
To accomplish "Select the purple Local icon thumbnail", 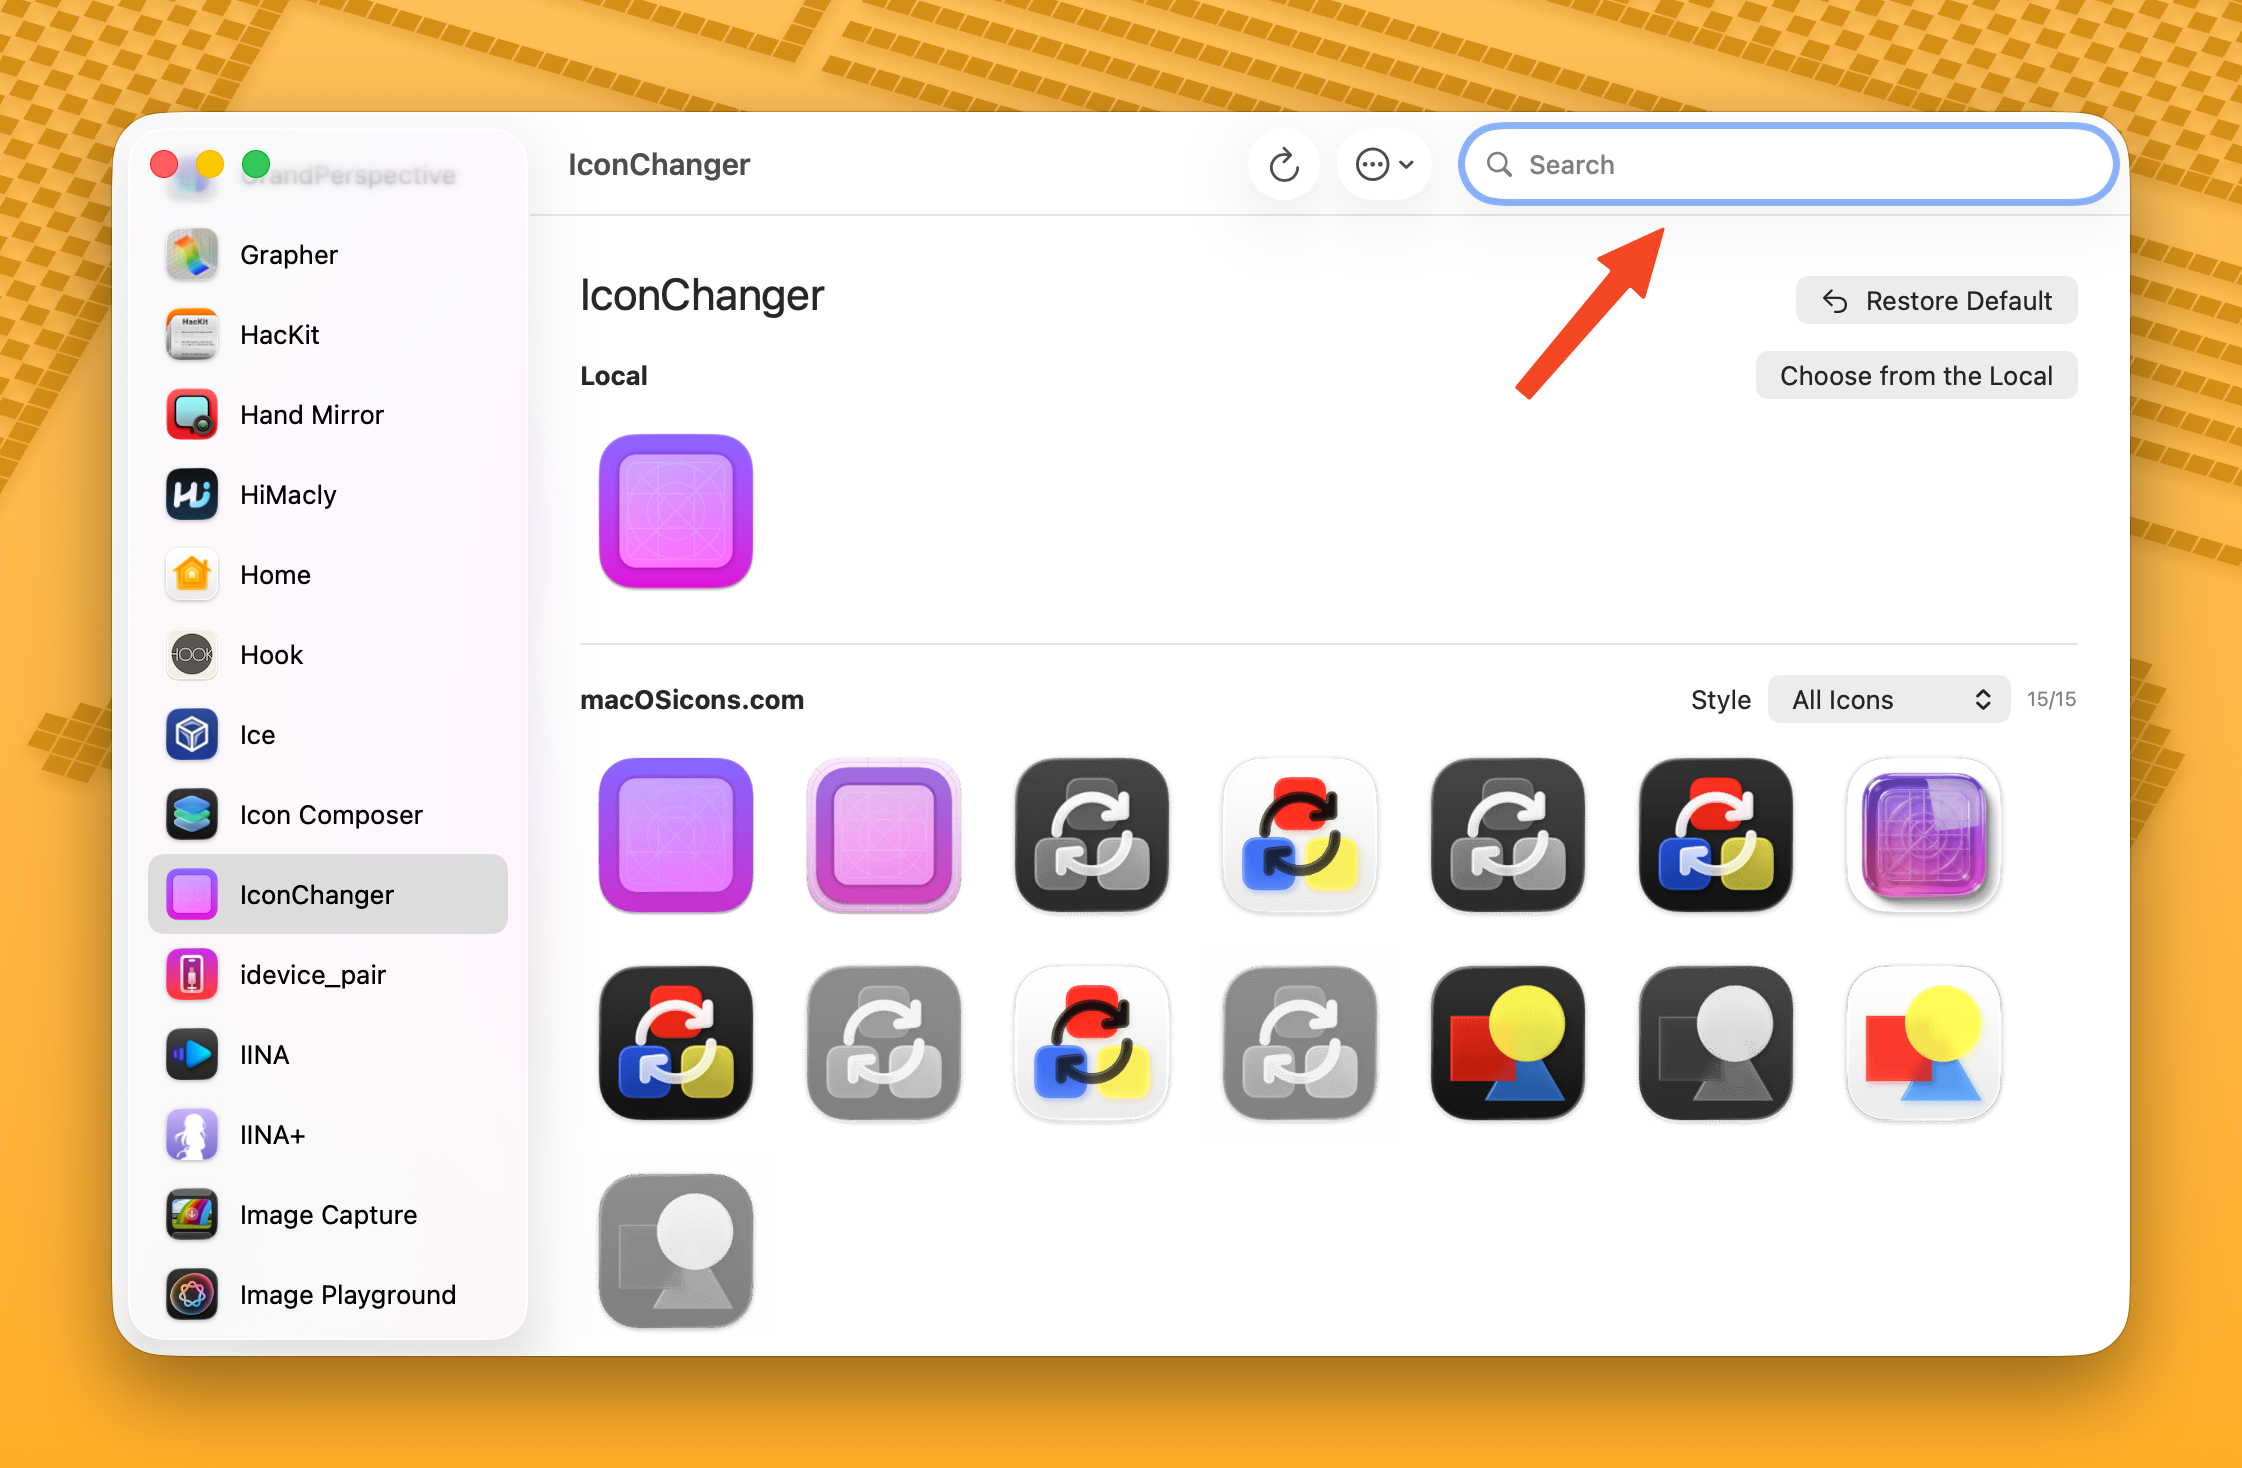I will click(x=675, y=512).
